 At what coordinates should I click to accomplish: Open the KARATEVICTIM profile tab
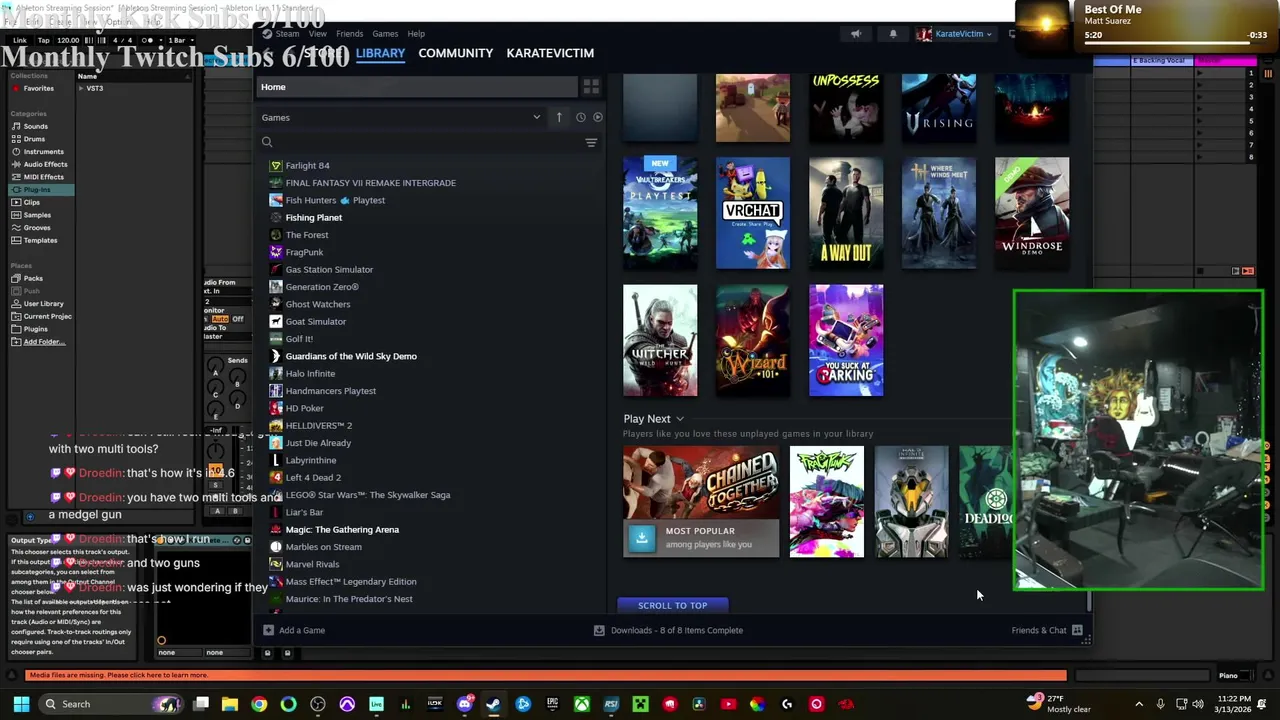(x=550, y=53)
